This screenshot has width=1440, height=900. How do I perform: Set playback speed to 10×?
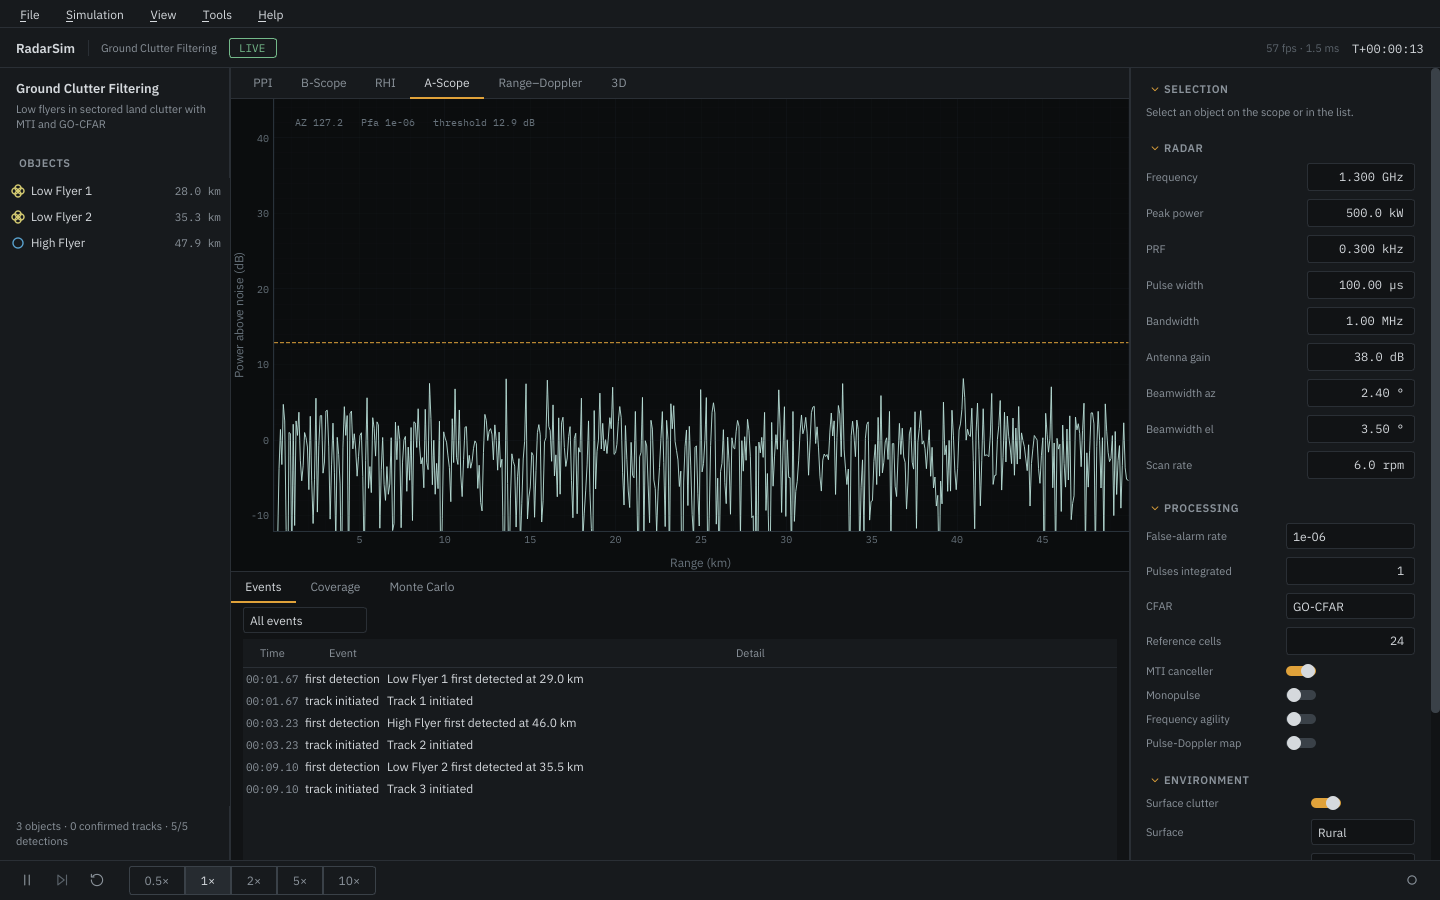[349, 881]
